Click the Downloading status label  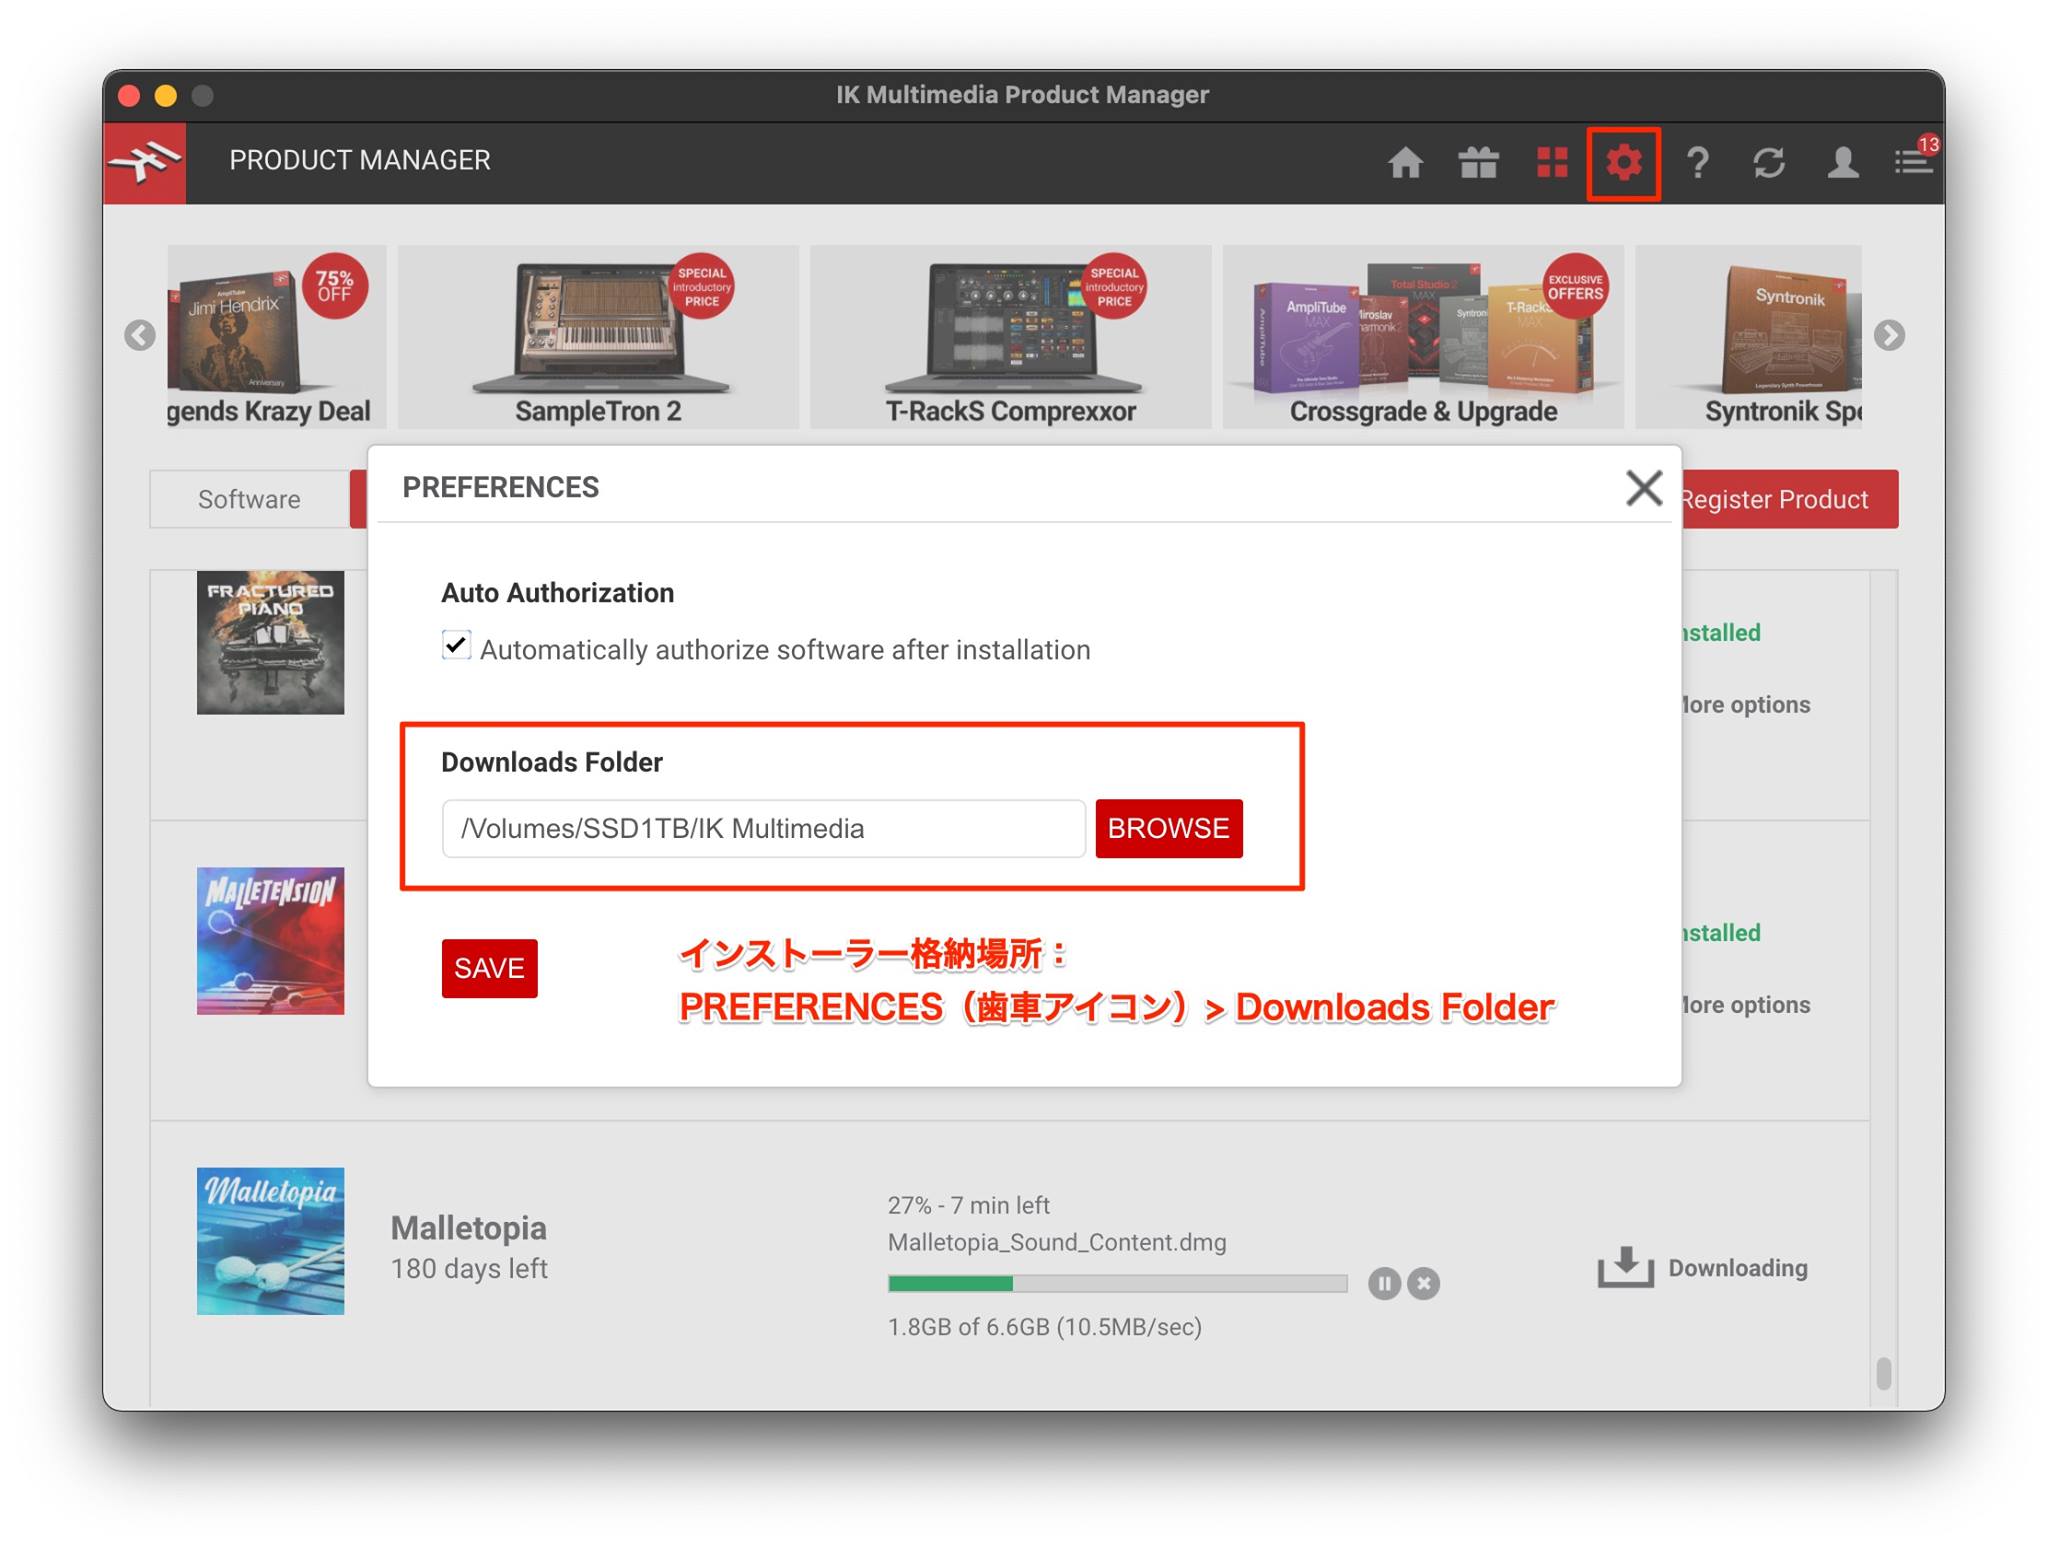point(1738,1267)
